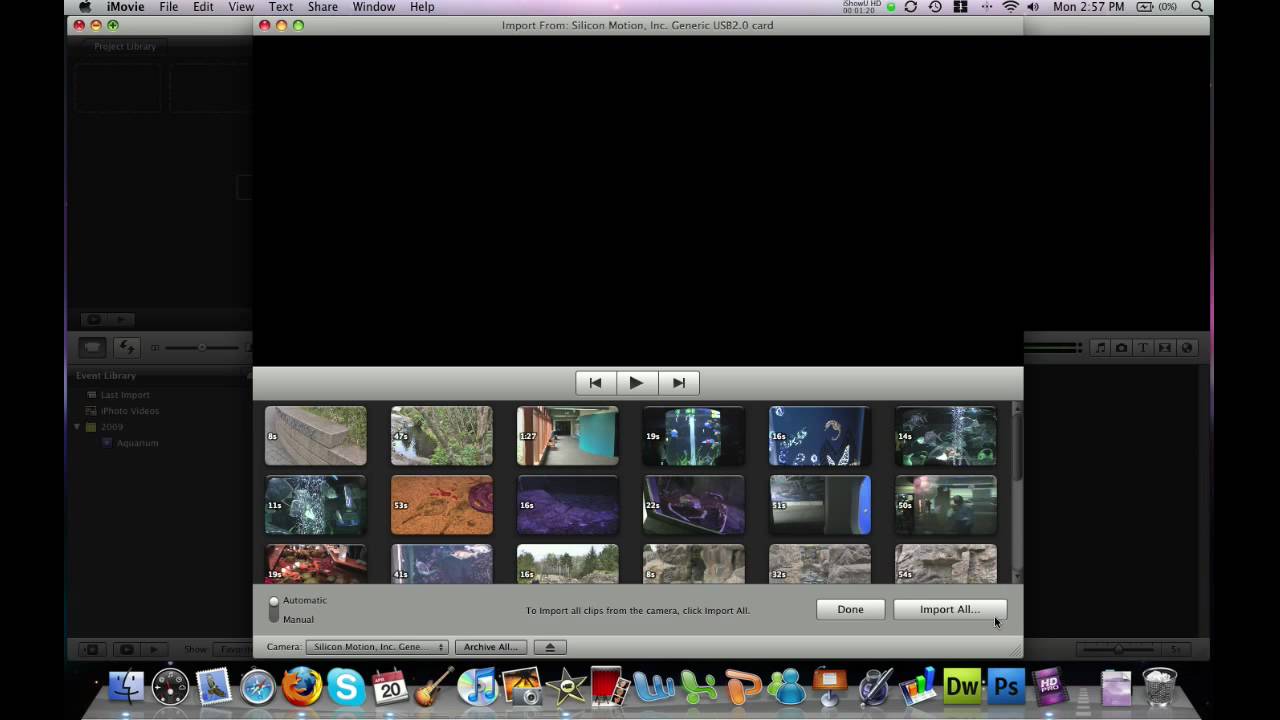Image resolution: width=1280 pixels, height=720 pixels.
Task: Select the 51s clip thumbnail
Action: point(820,505)
